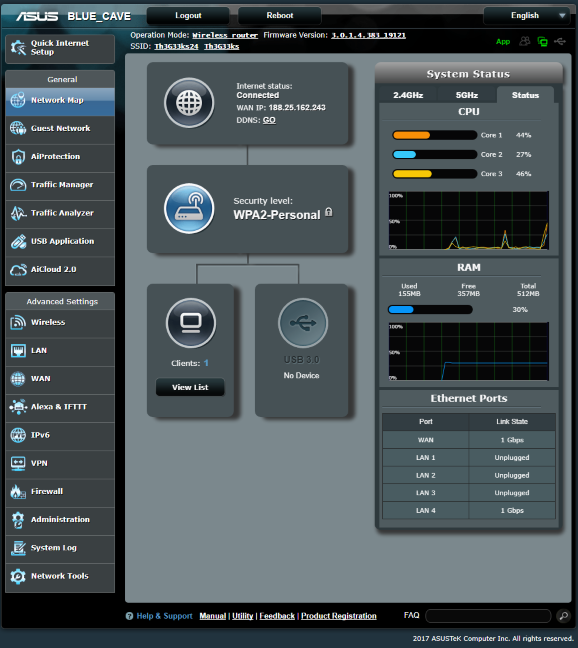Click the Wireless router operation mode link
The image size is (578, 648).
225,36
